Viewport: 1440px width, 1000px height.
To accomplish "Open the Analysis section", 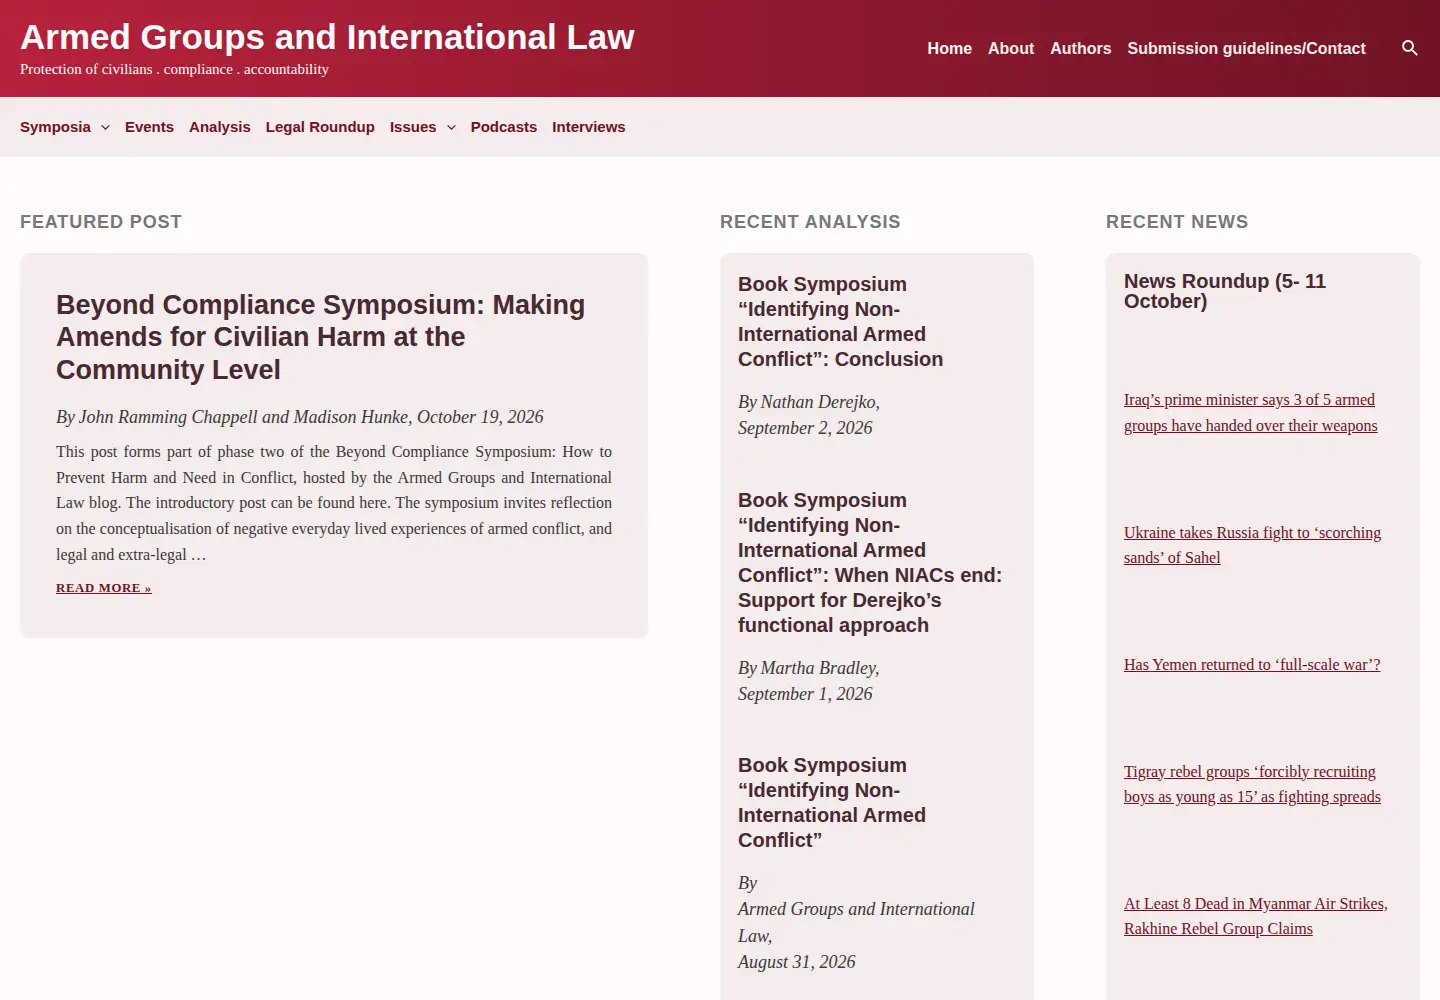I will 220,127.
